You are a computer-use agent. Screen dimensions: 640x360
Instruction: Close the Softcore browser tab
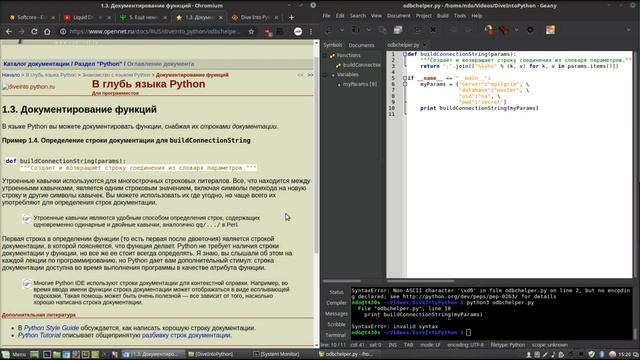53,18
